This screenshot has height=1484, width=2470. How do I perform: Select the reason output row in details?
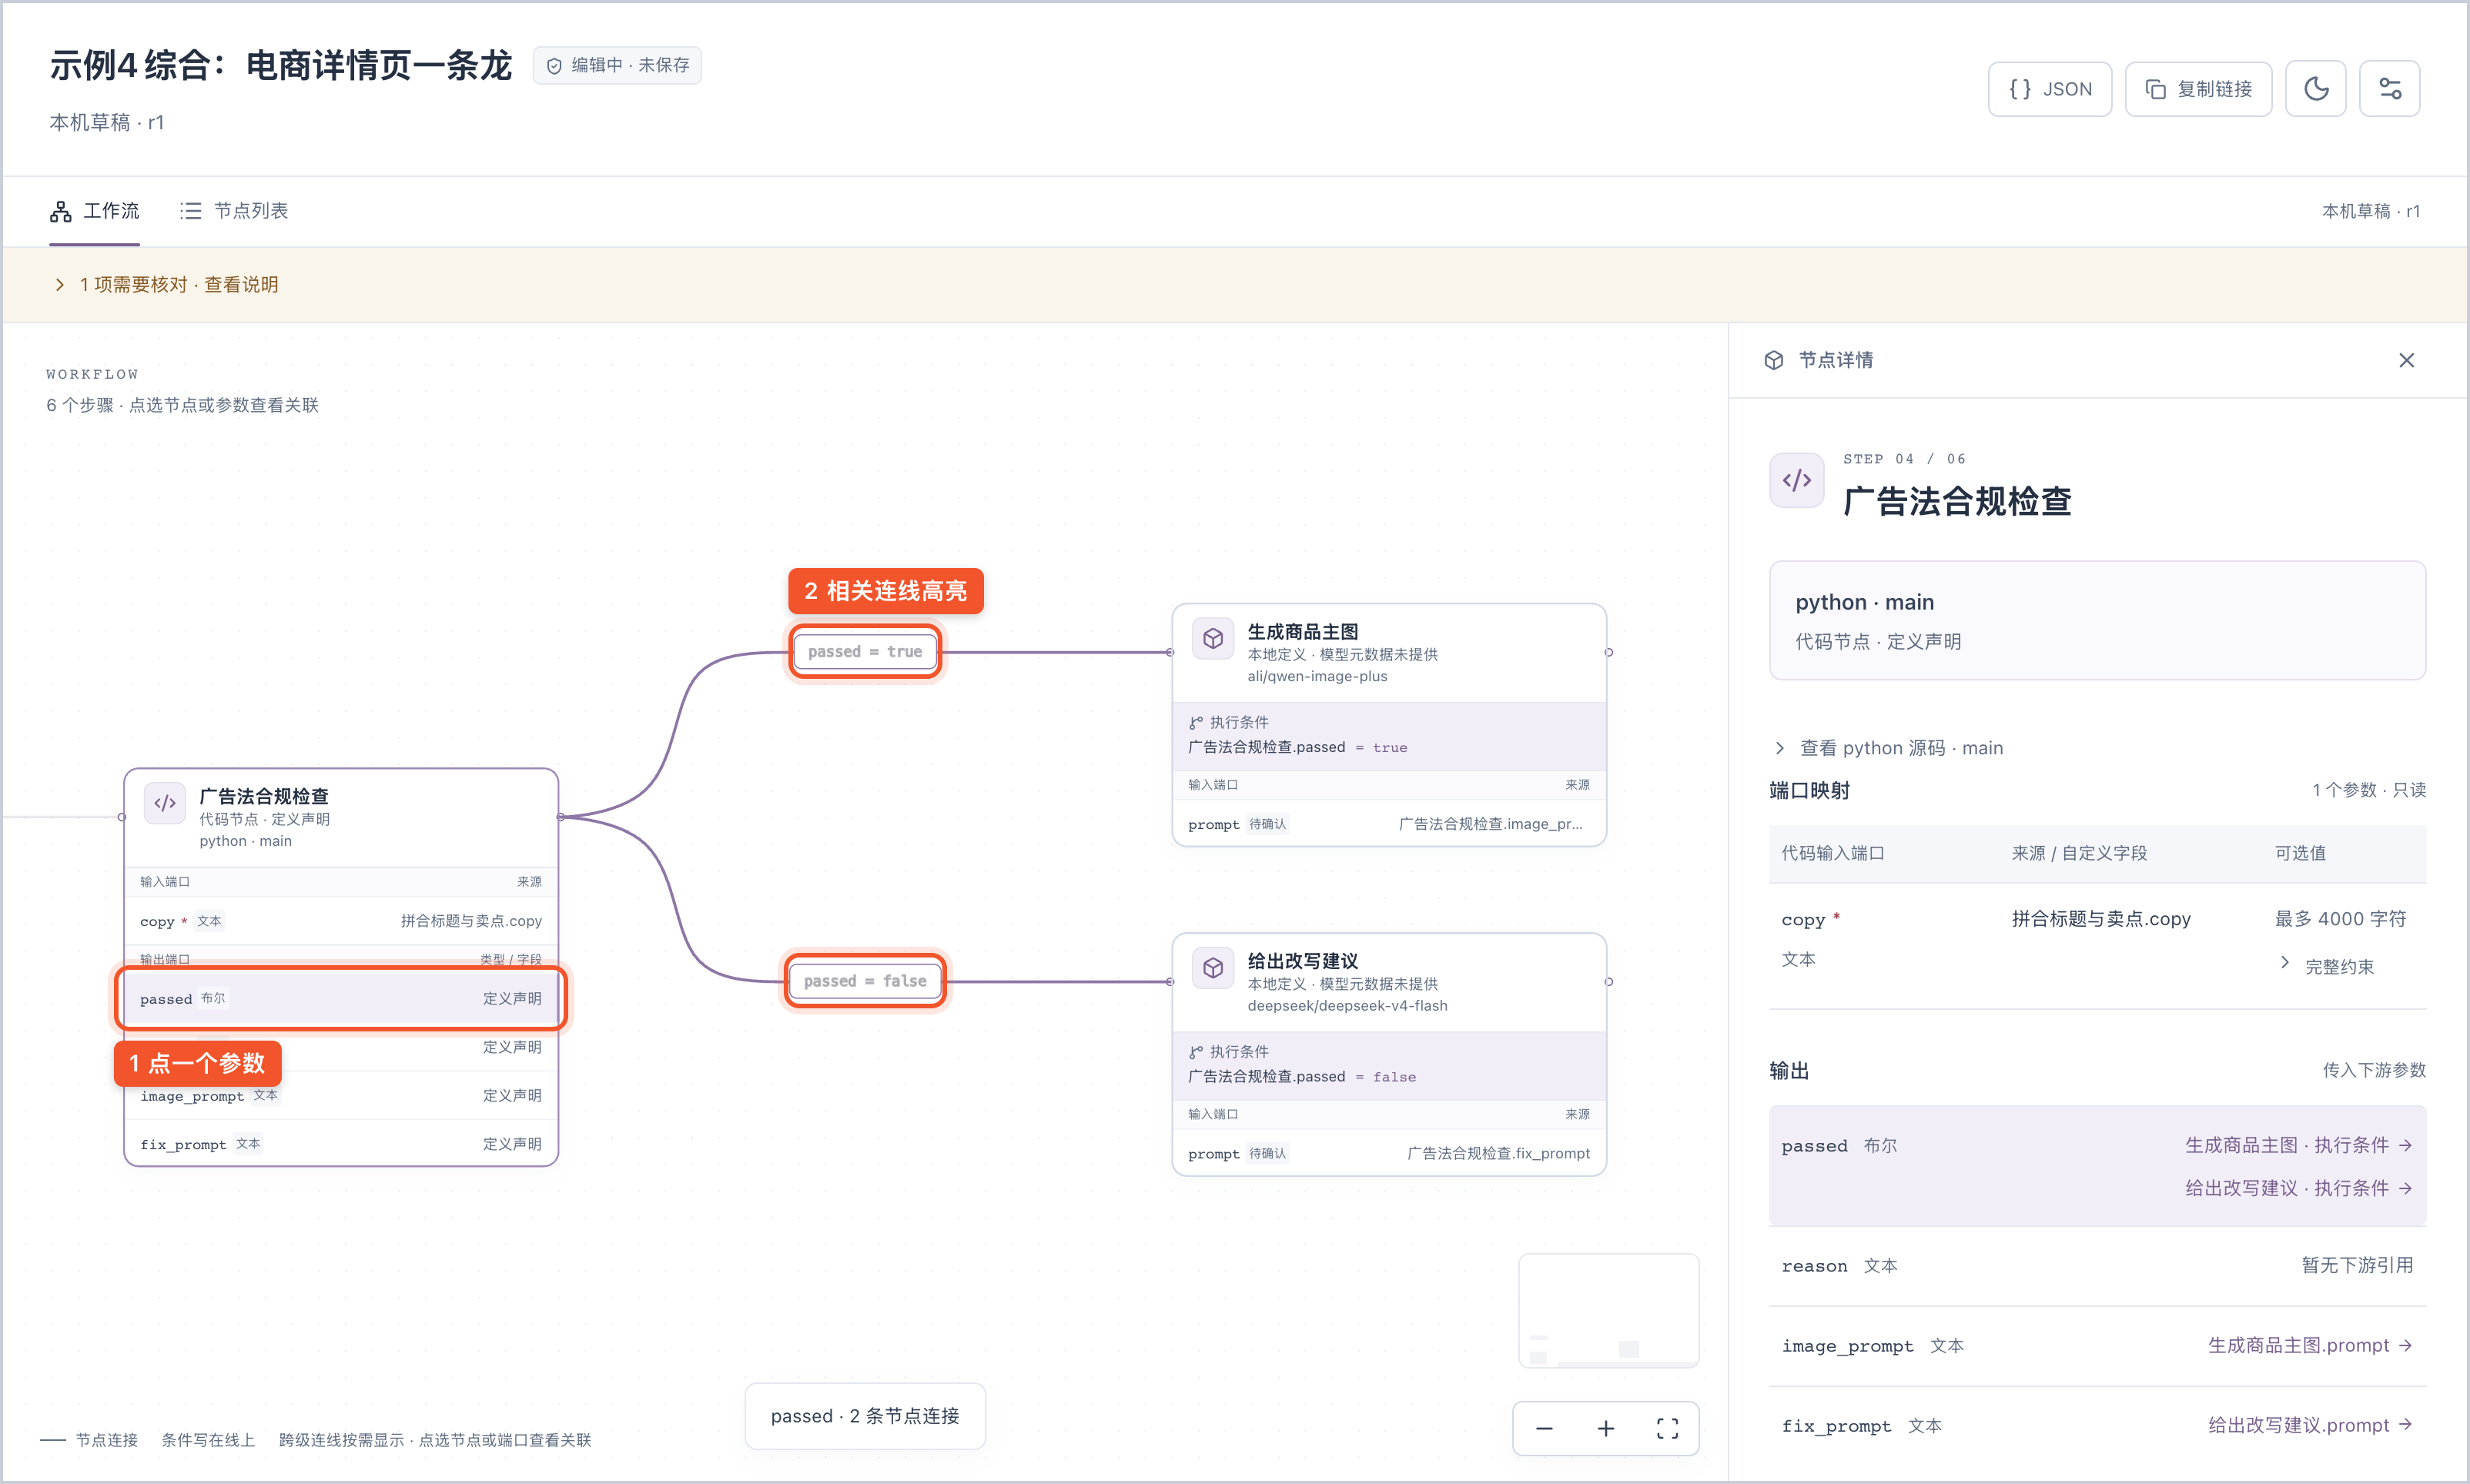click(2097, 1266)
